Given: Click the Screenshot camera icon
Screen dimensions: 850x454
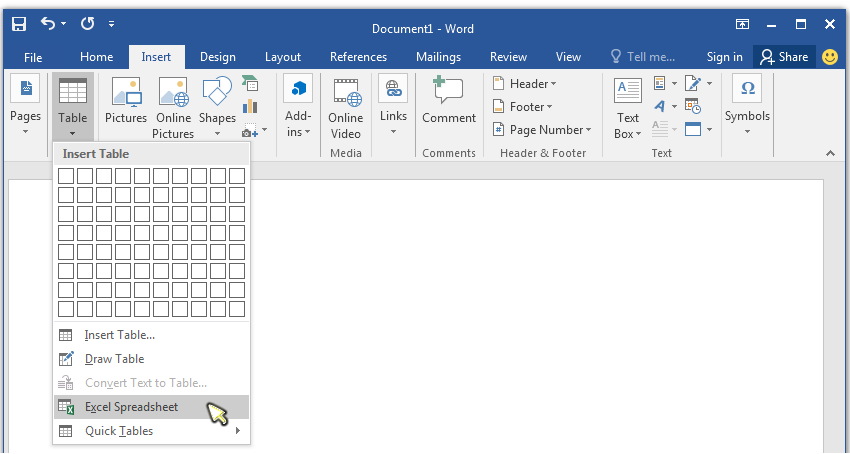Looking at the screenshot, I should (250, 130).
